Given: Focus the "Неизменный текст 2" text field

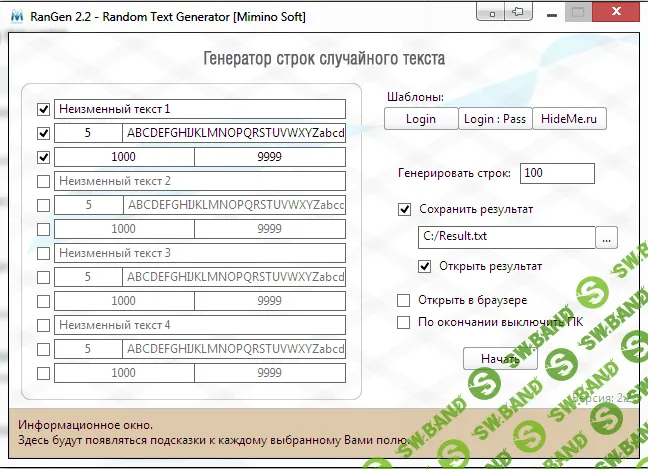Looking at the screenshot, I should click(x=200, y=181).
